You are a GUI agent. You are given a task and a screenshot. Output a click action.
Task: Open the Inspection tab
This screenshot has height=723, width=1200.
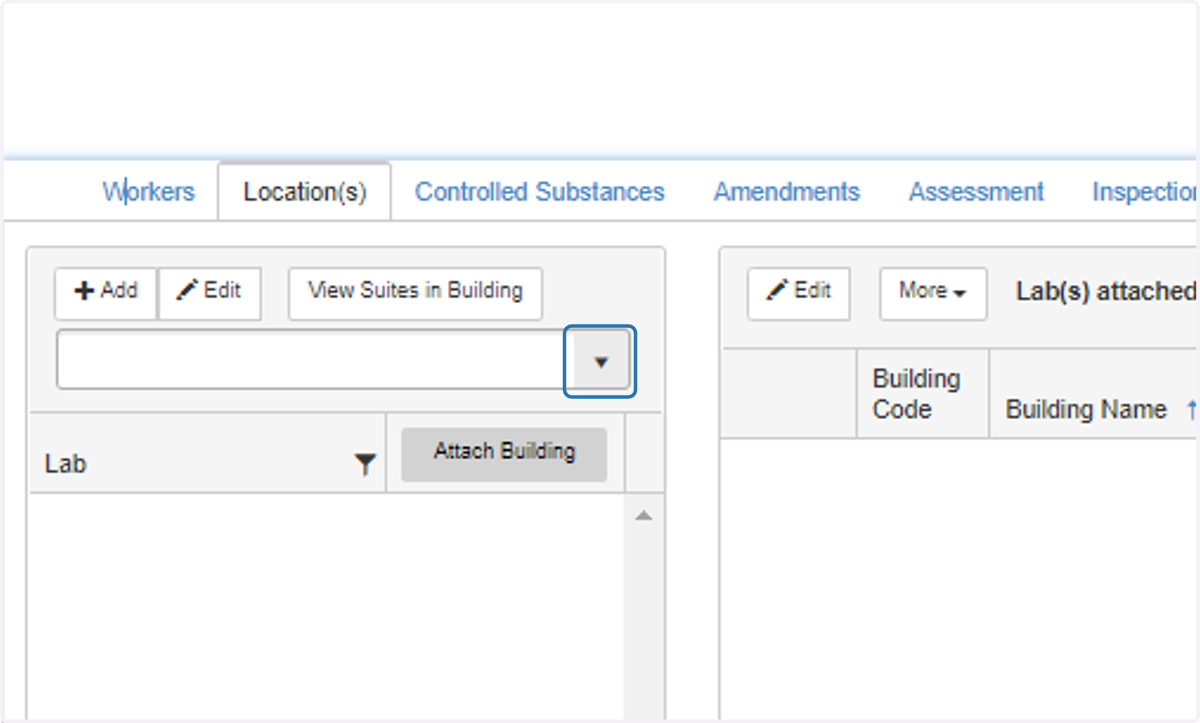click(1145, 192)
